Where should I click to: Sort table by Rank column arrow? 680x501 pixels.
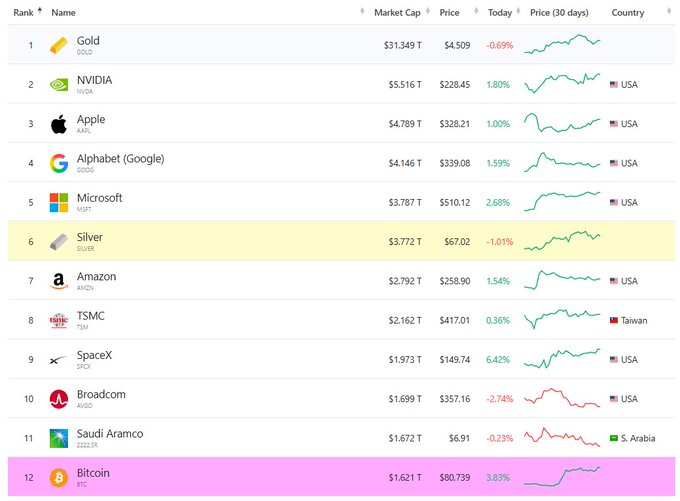coord(40,11)
